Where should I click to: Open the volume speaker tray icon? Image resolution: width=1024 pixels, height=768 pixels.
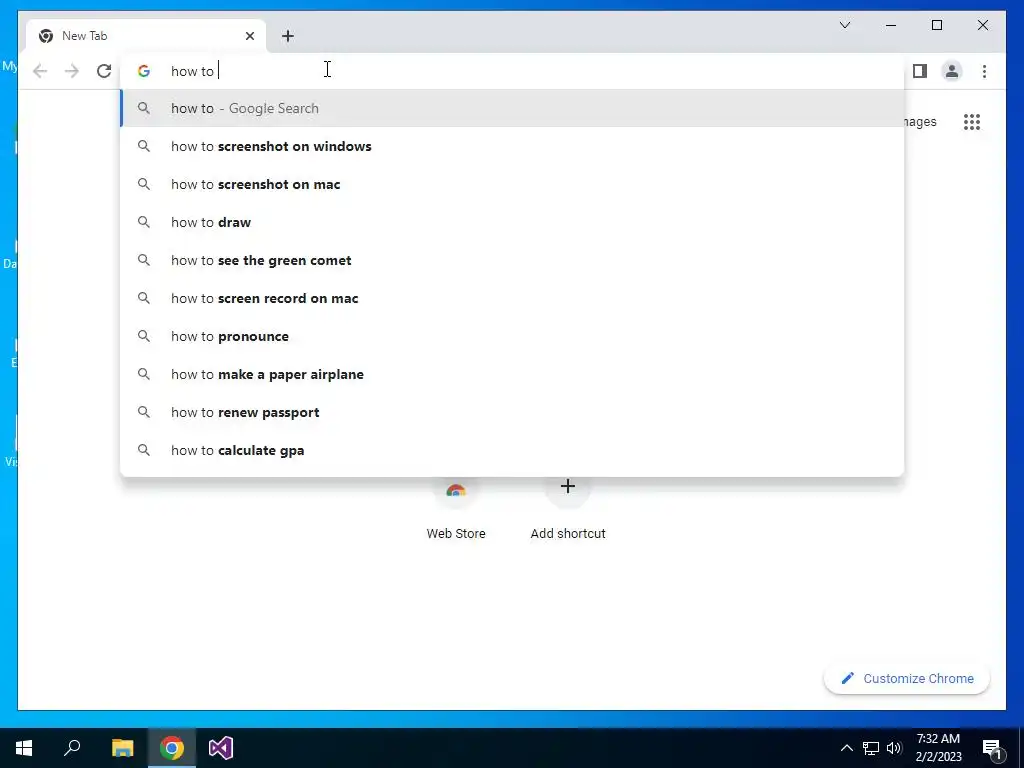[894, 748]
